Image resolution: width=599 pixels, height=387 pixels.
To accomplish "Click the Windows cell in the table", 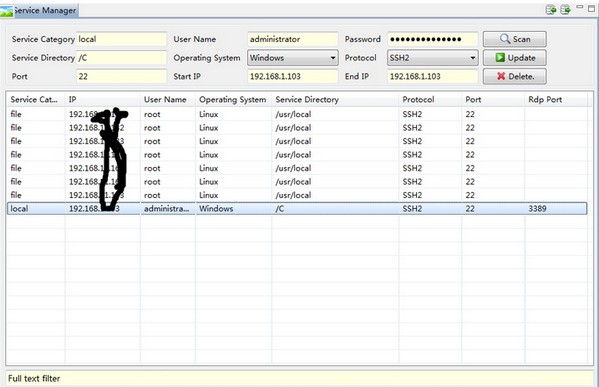I will click(x=233, y=209).
